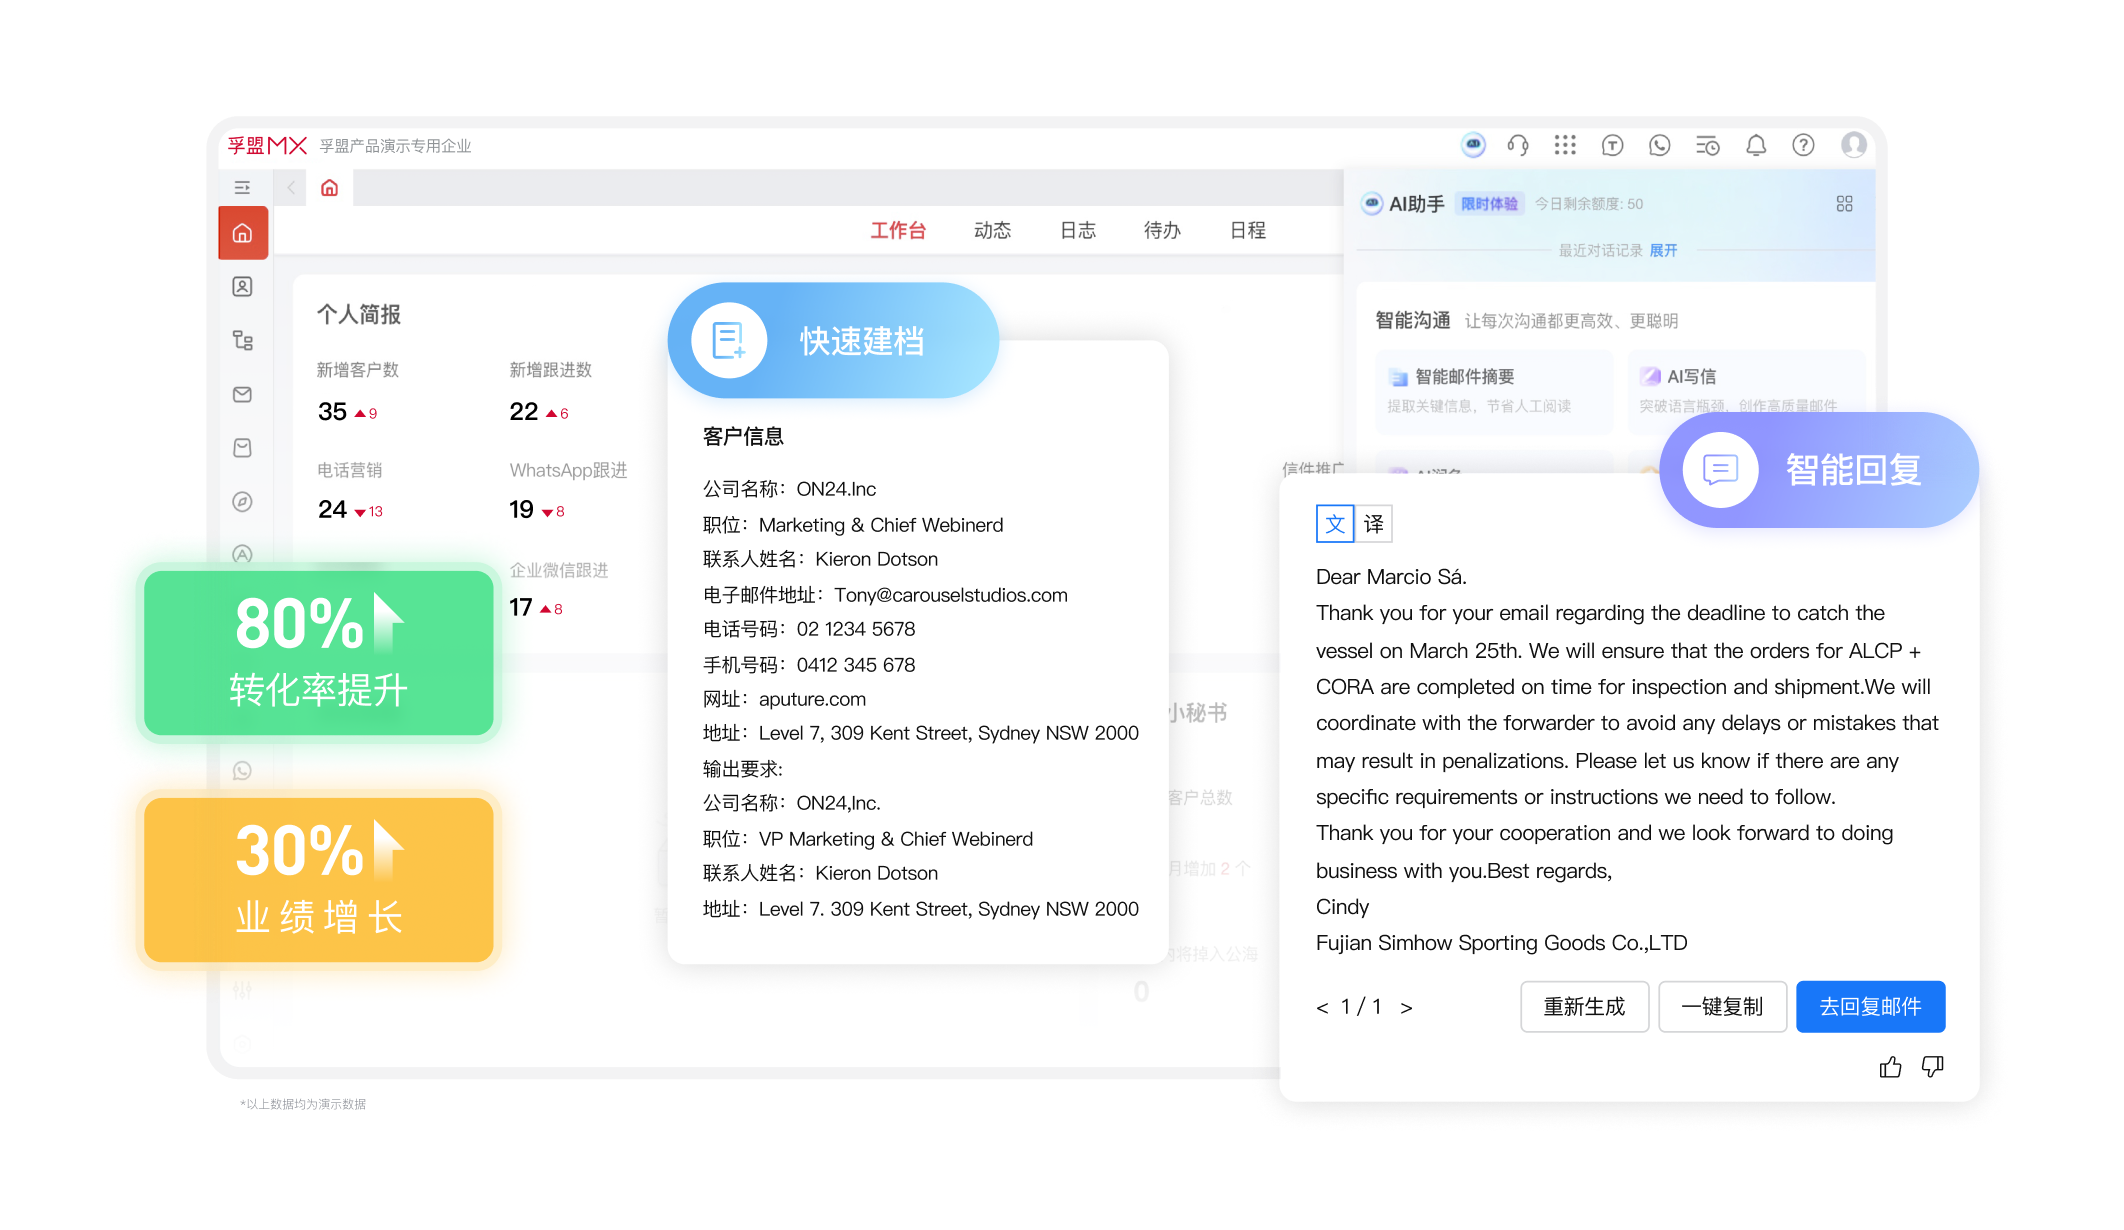Open the notifications bell icon
Viewport: 2124px width, 1230px height.
pyautogui.click(x=1755, y=145)
